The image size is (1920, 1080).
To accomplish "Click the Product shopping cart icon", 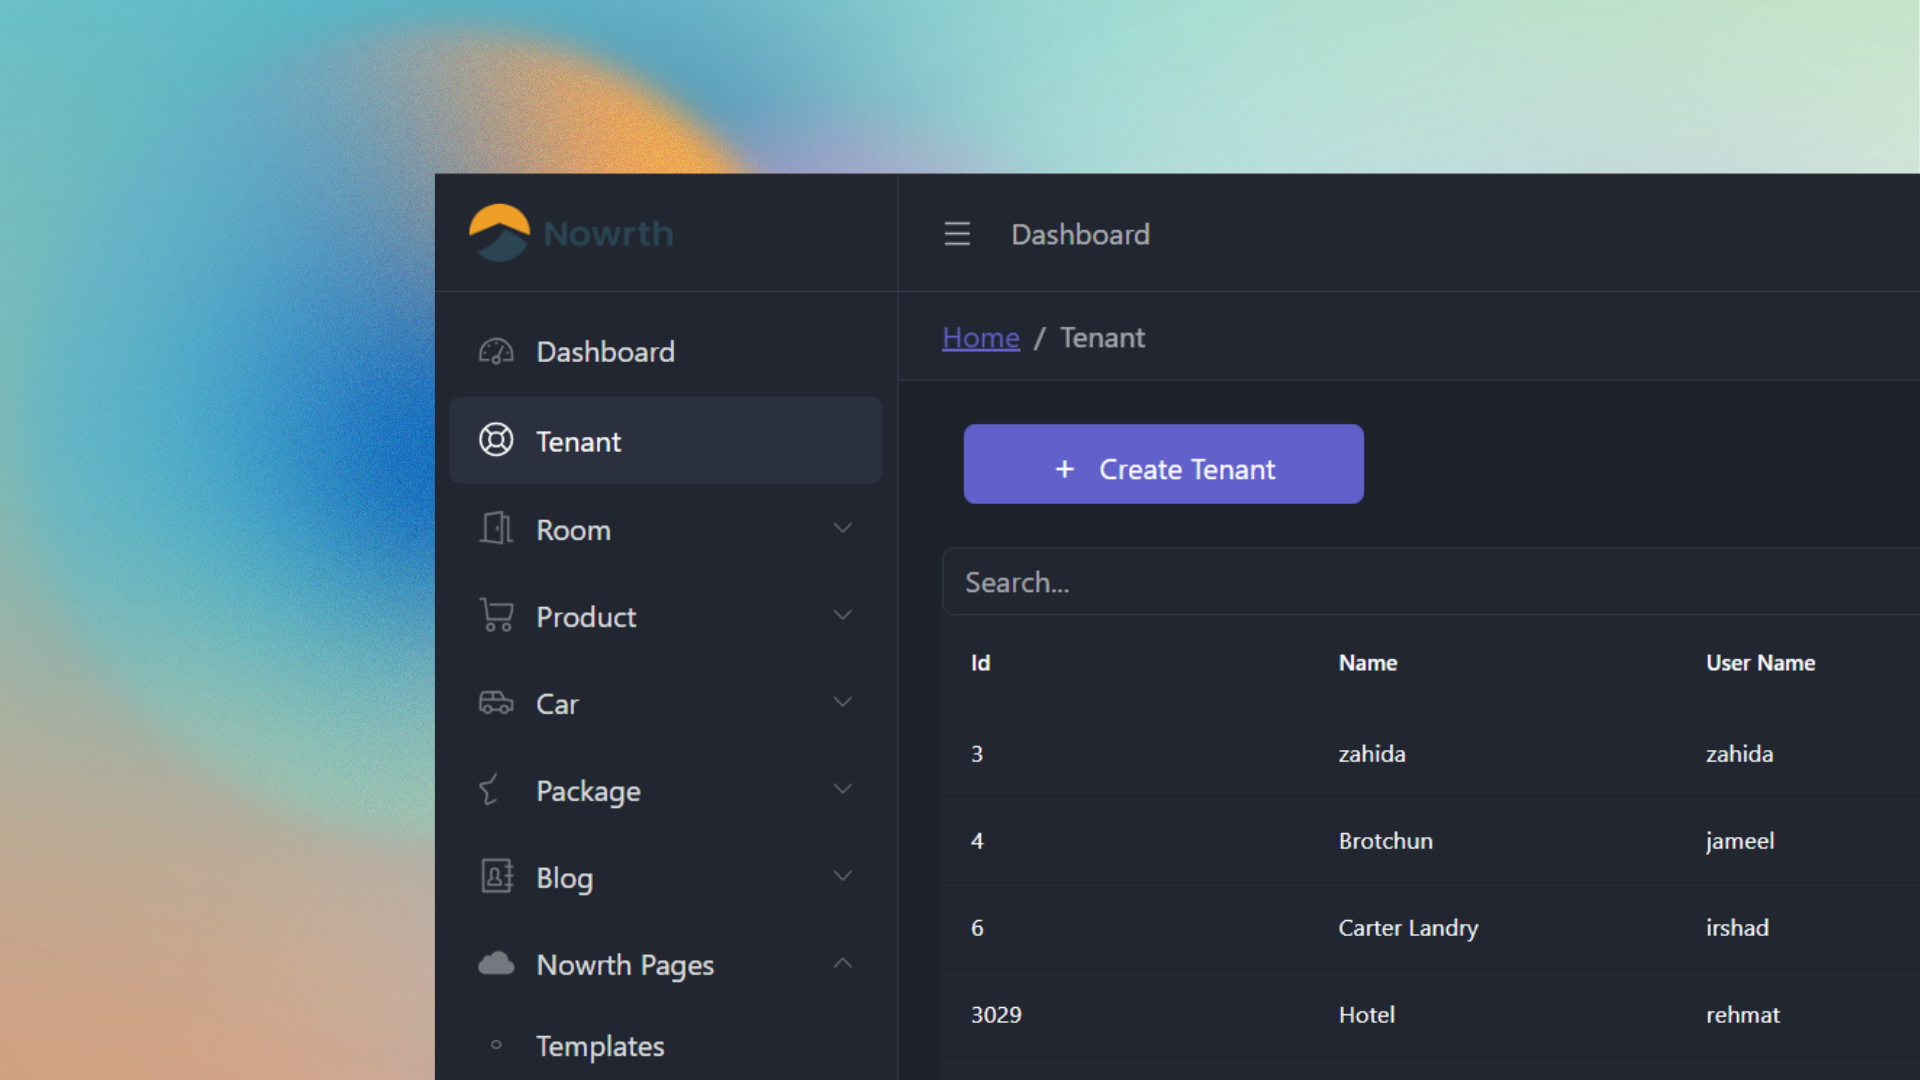I will coord(496,615).
